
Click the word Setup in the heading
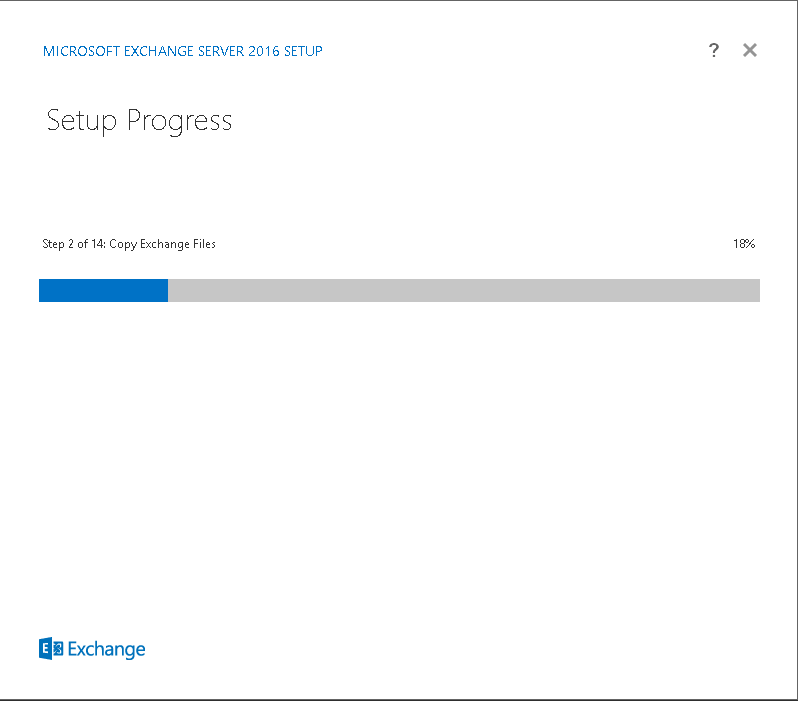click(x=81, y=121)
